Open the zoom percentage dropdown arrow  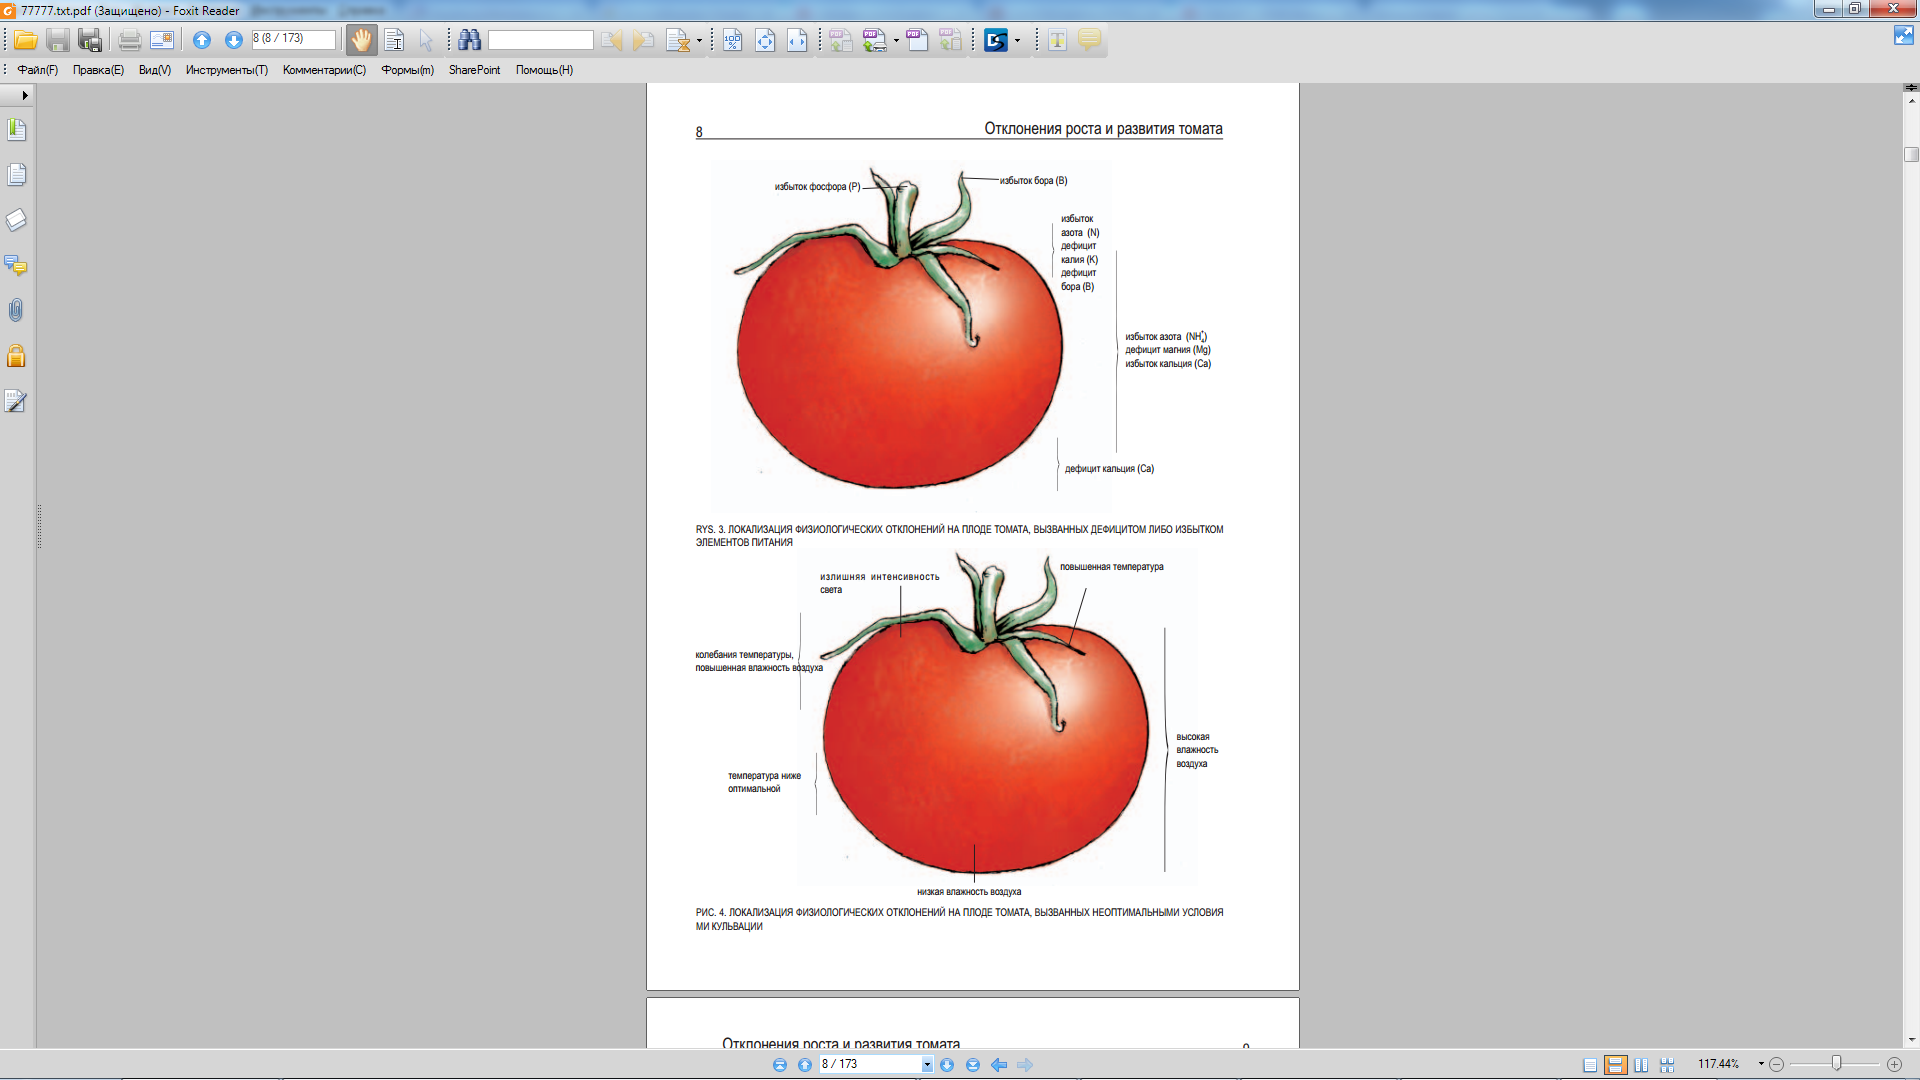tap(1761, 1064)
